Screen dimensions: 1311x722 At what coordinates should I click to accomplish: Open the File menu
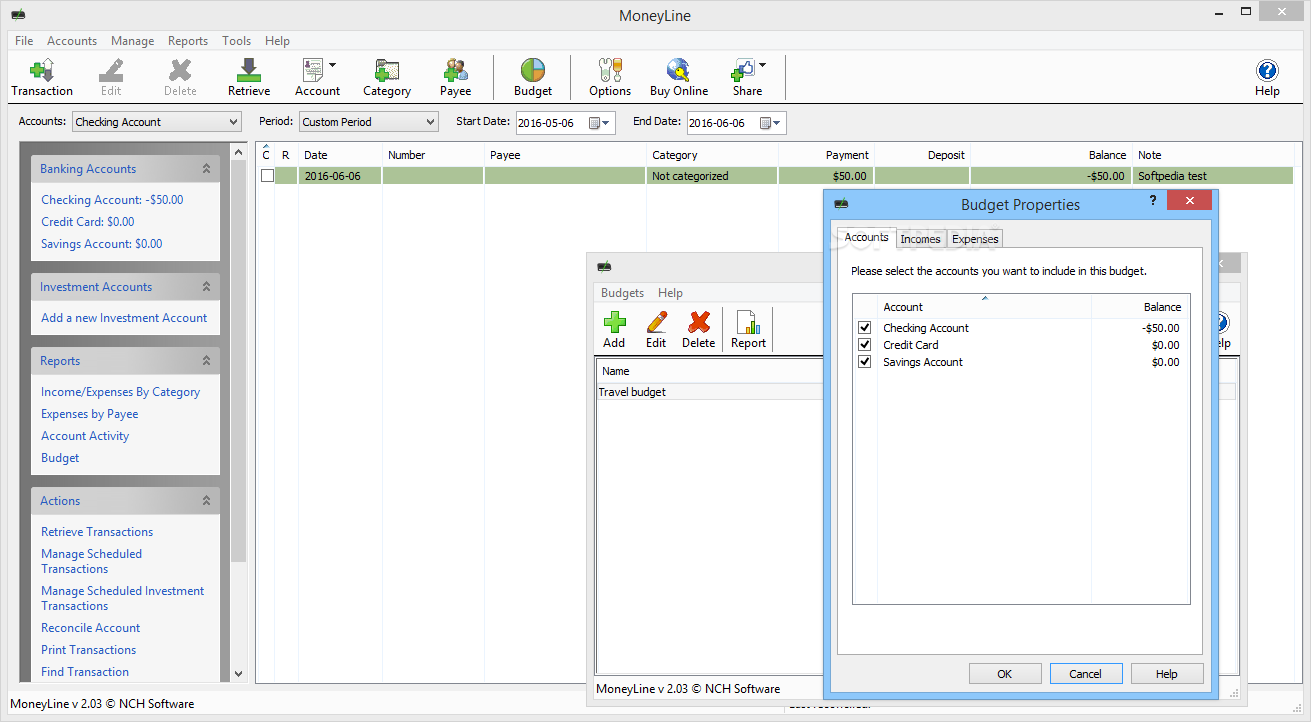pos(24,41)
